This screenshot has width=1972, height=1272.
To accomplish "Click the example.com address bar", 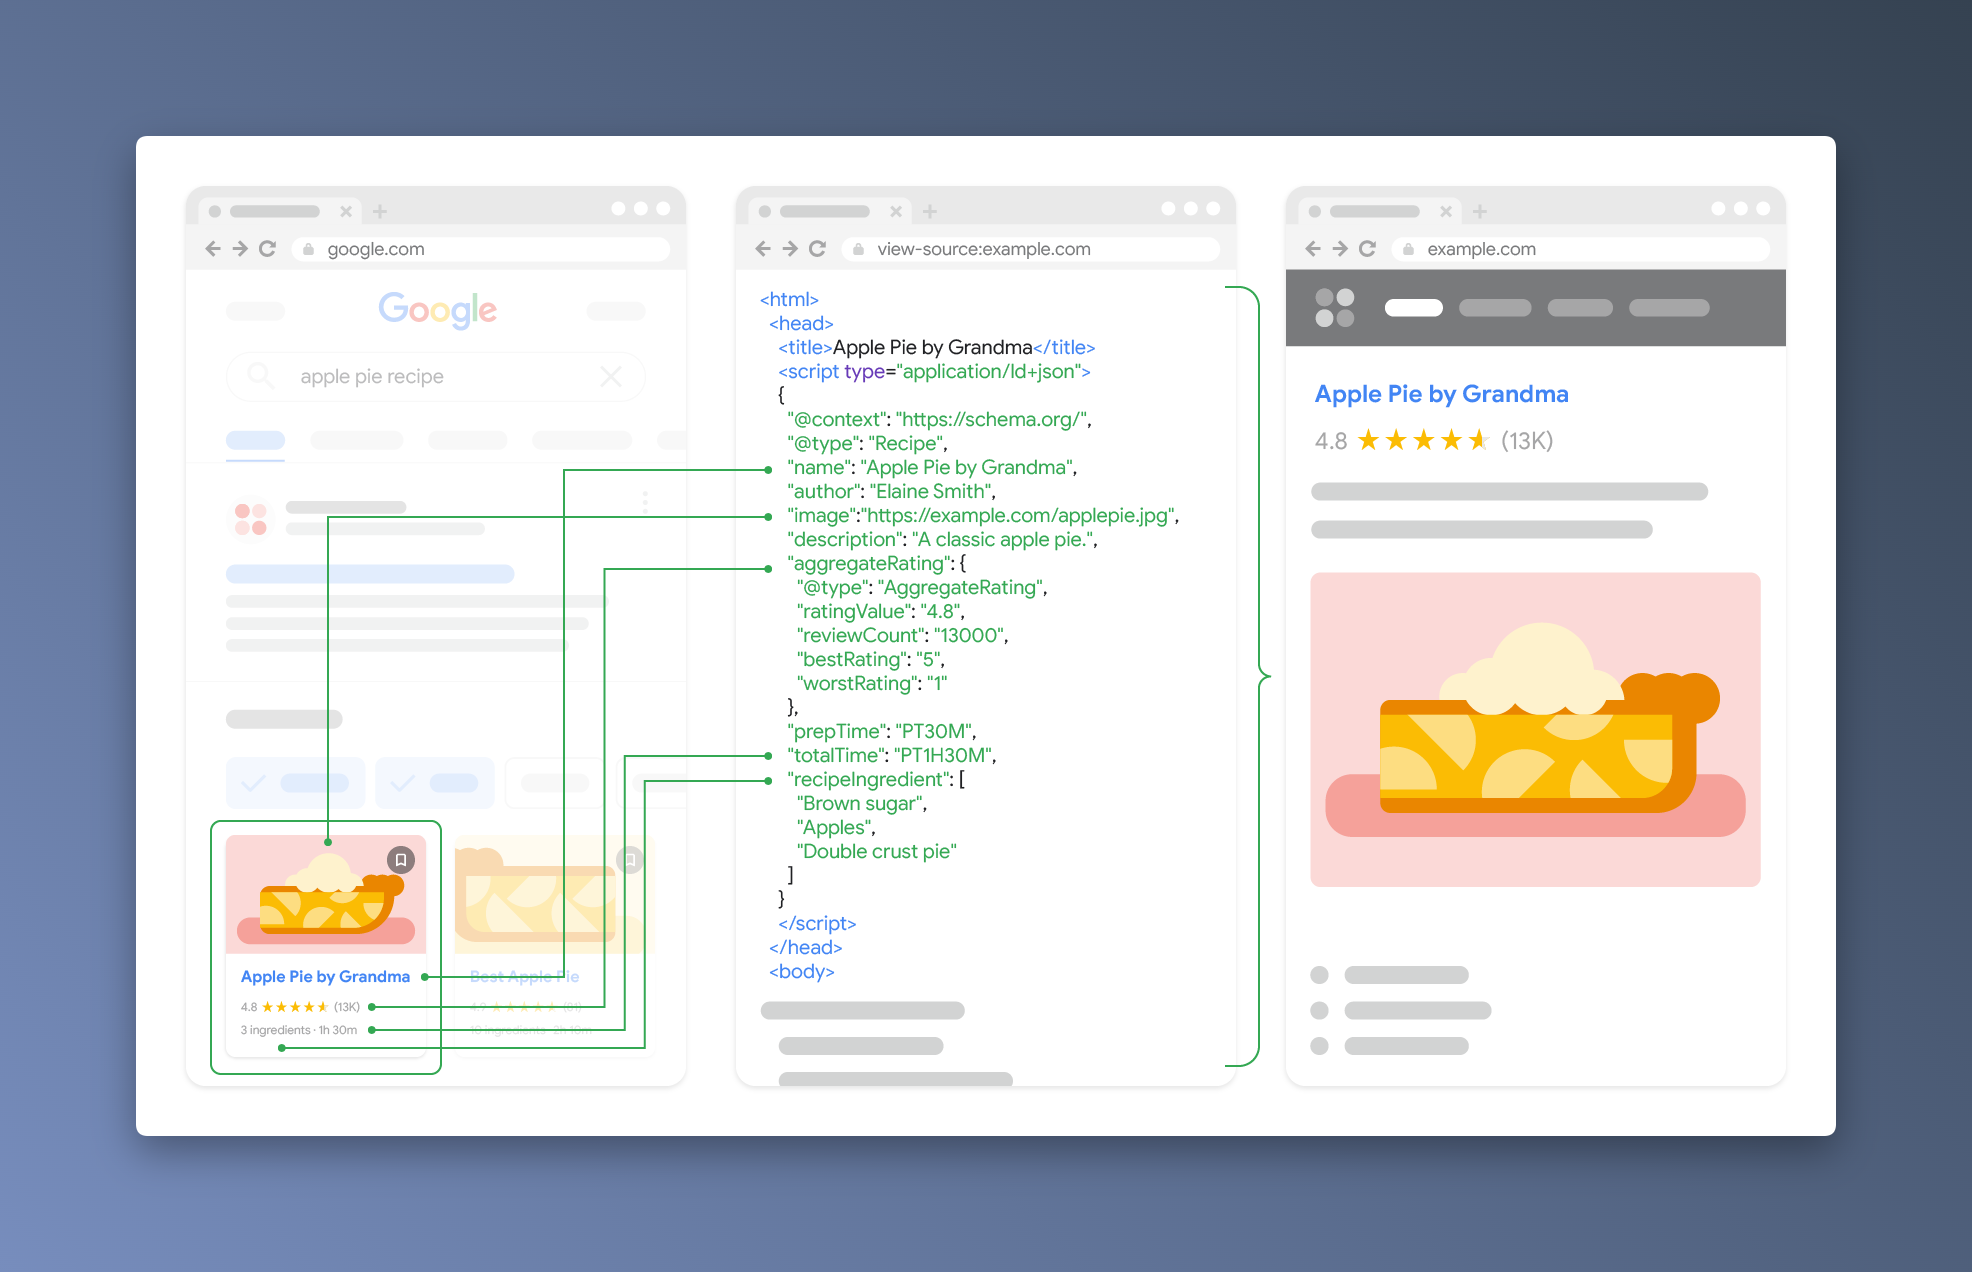I will tap(1580, 249).
